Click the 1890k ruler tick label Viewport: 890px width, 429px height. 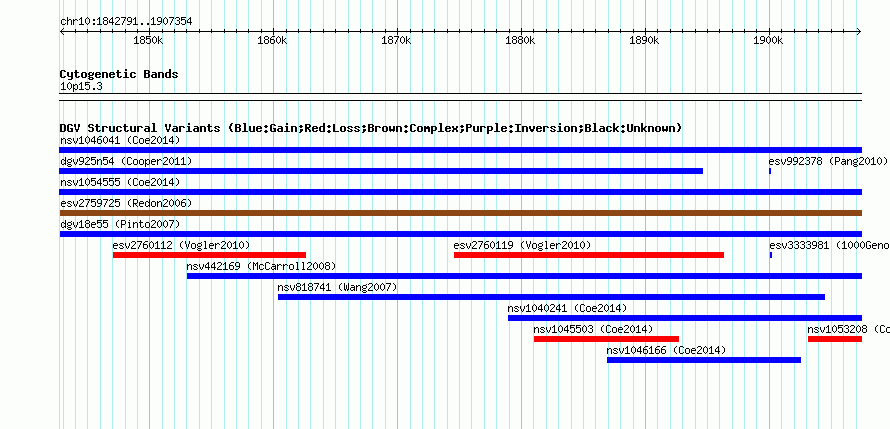pyautogui.click(x=644, y=41)
